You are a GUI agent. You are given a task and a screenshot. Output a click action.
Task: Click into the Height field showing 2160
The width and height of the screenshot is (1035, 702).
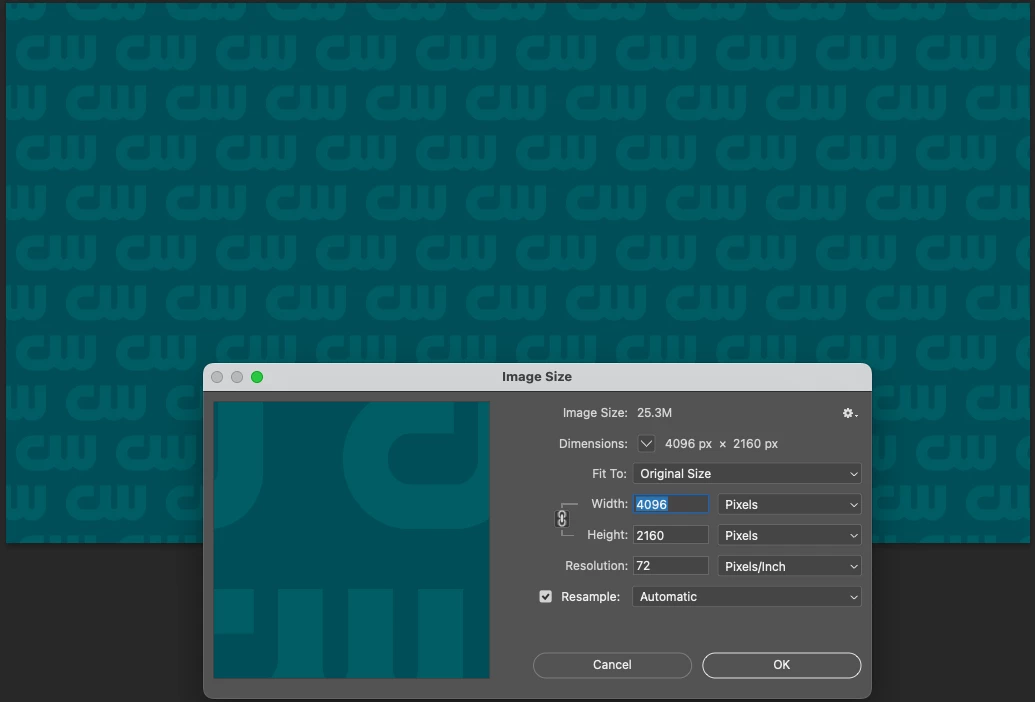pyautogui.click(x=671, y=535)
